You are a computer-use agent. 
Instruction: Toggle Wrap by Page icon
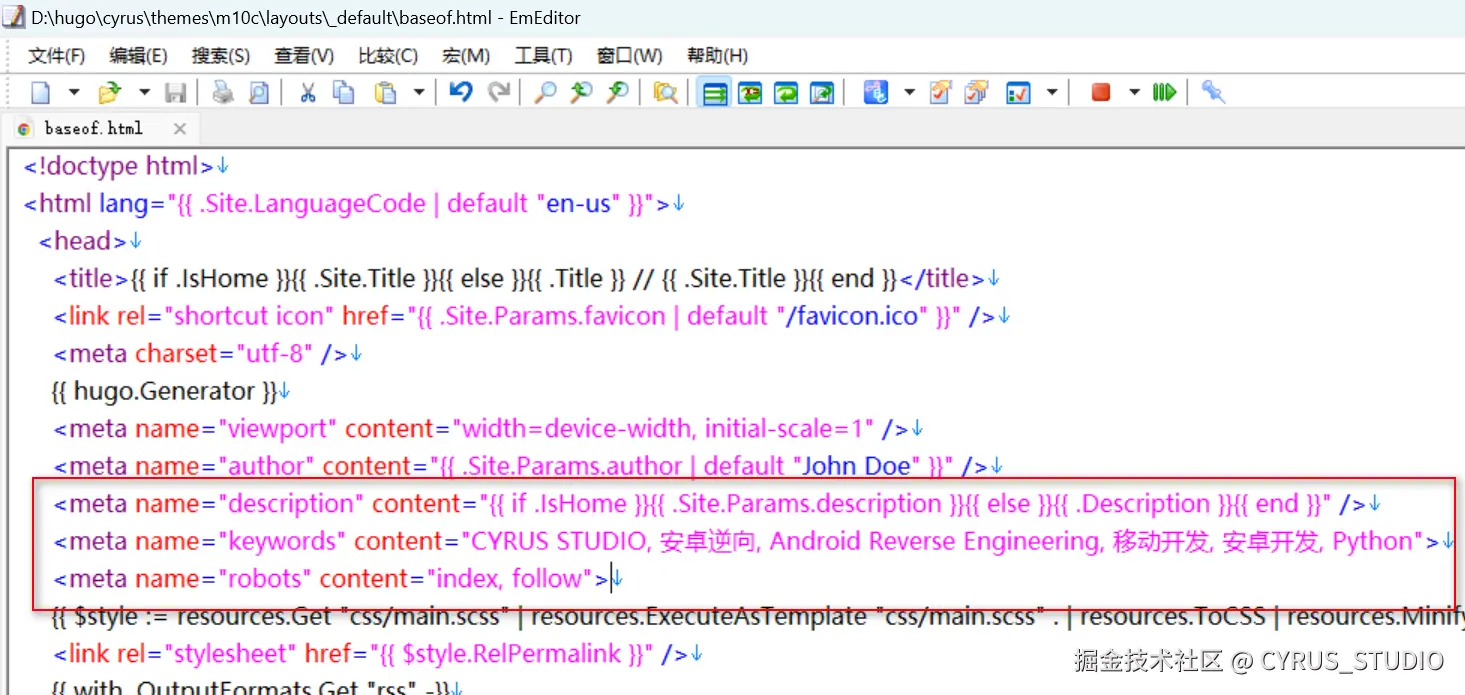pos(822,93)
